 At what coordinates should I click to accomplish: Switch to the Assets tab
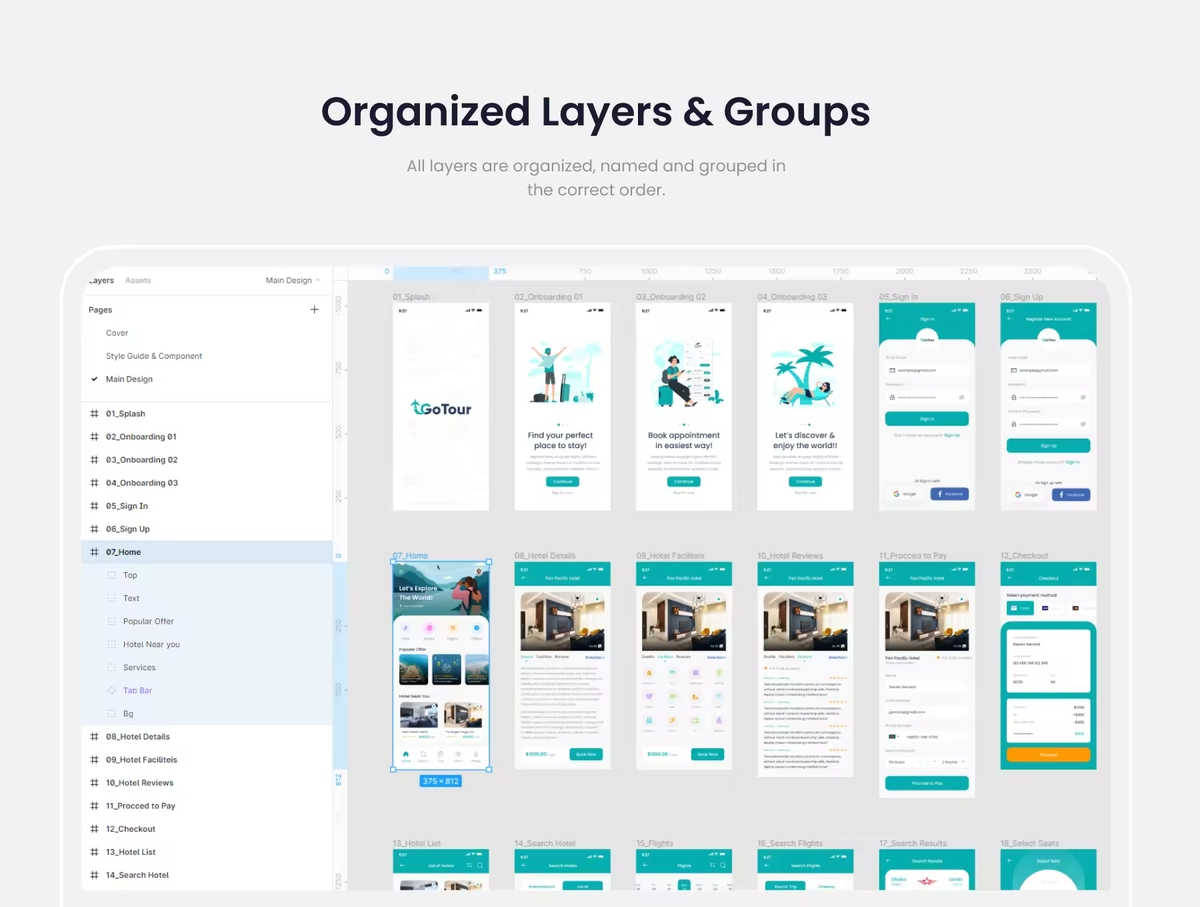(138, 281)
